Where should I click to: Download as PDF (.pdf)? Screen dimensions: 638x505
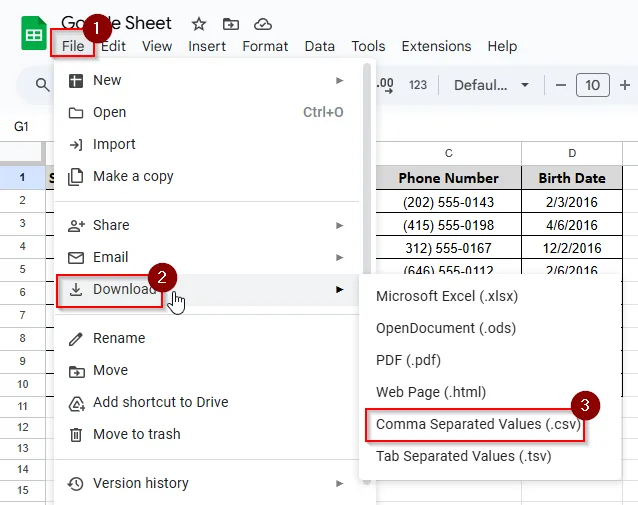click(x=490, y=360)
